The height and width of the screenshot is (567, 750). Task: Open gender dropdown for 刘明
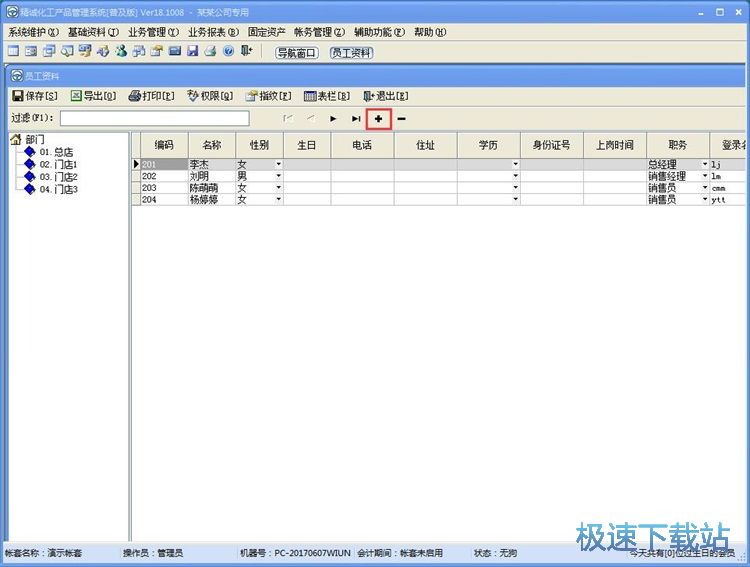pyautogui.click(x=278, y=176)
